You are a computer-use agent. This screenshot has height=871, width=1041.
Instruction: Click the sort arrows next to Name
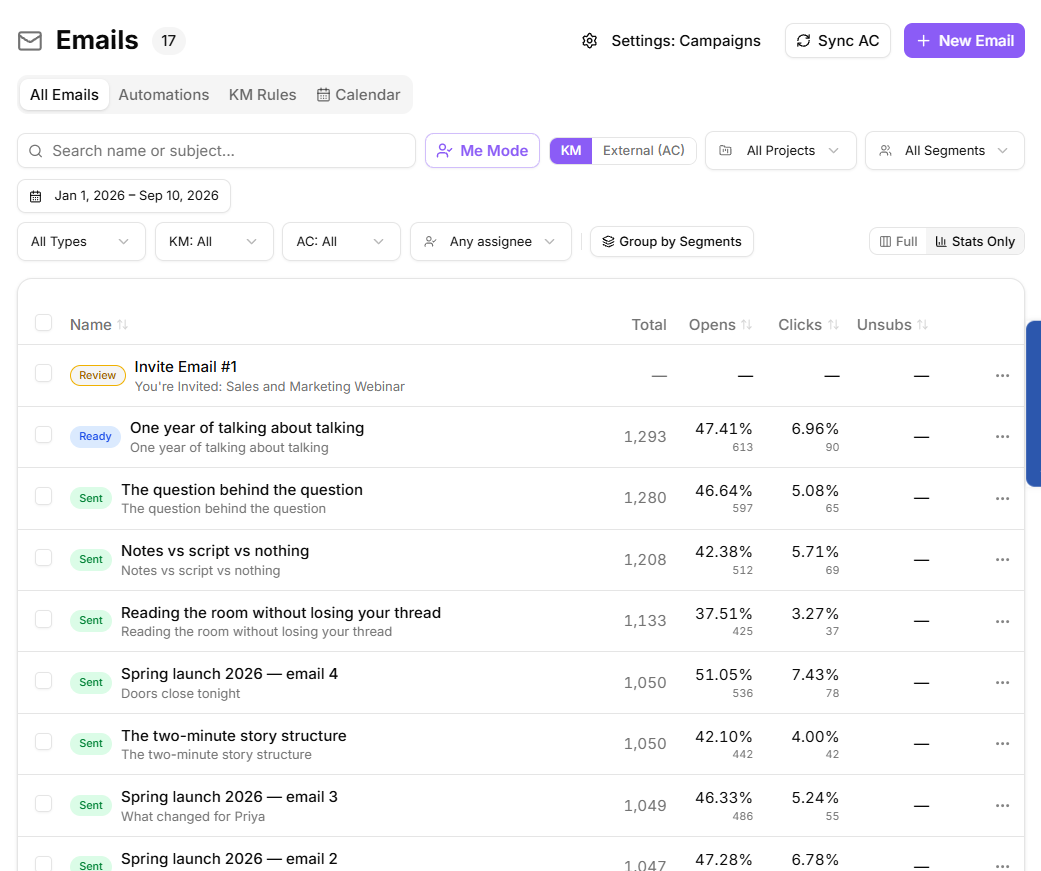point(122,325)
